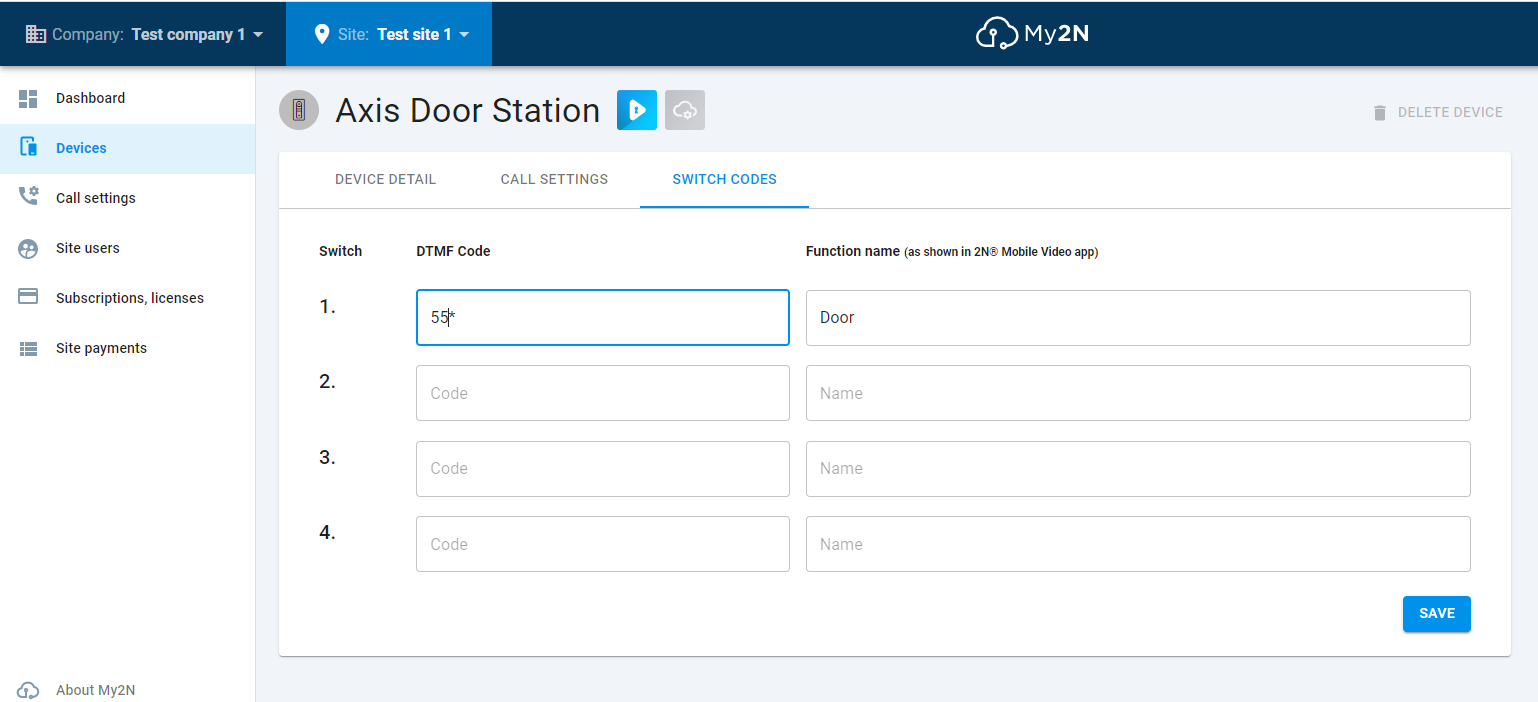This screenshot has height=702, width=1538.
Task: Click the Devices icon in the sidebar
Action: [x=28, y=147]
